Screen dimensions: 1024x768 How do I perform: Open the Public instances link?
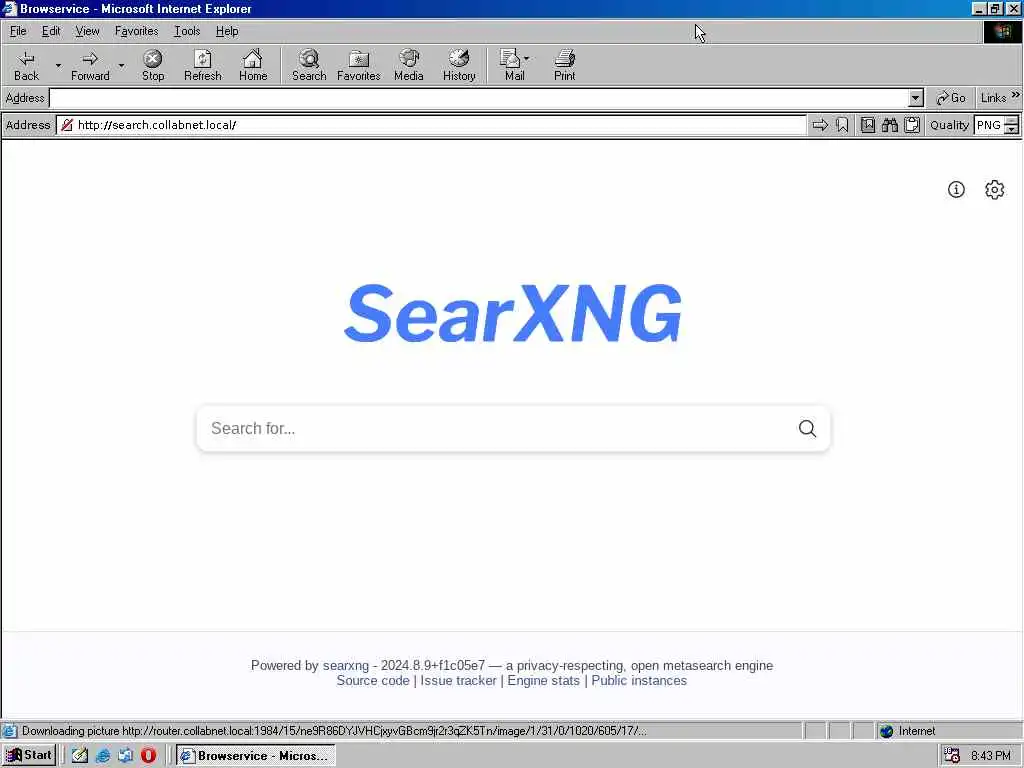639,680
